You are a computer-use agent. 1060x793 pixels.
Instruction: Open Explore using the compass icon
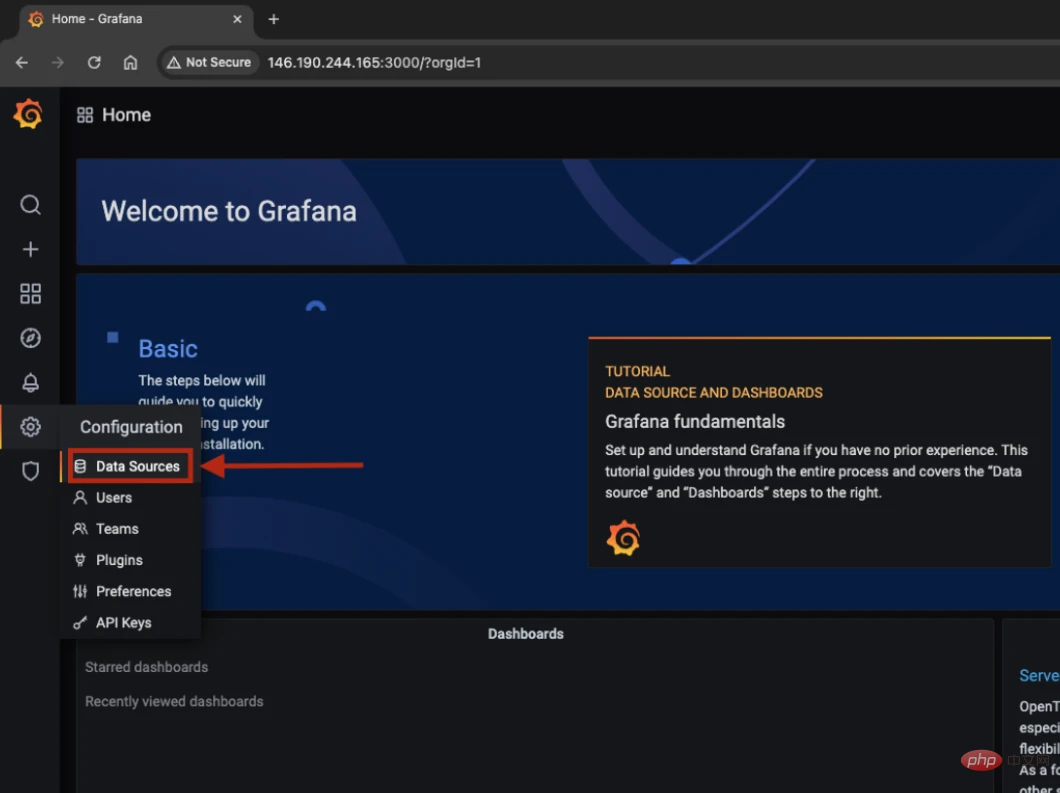pos(30,338)
